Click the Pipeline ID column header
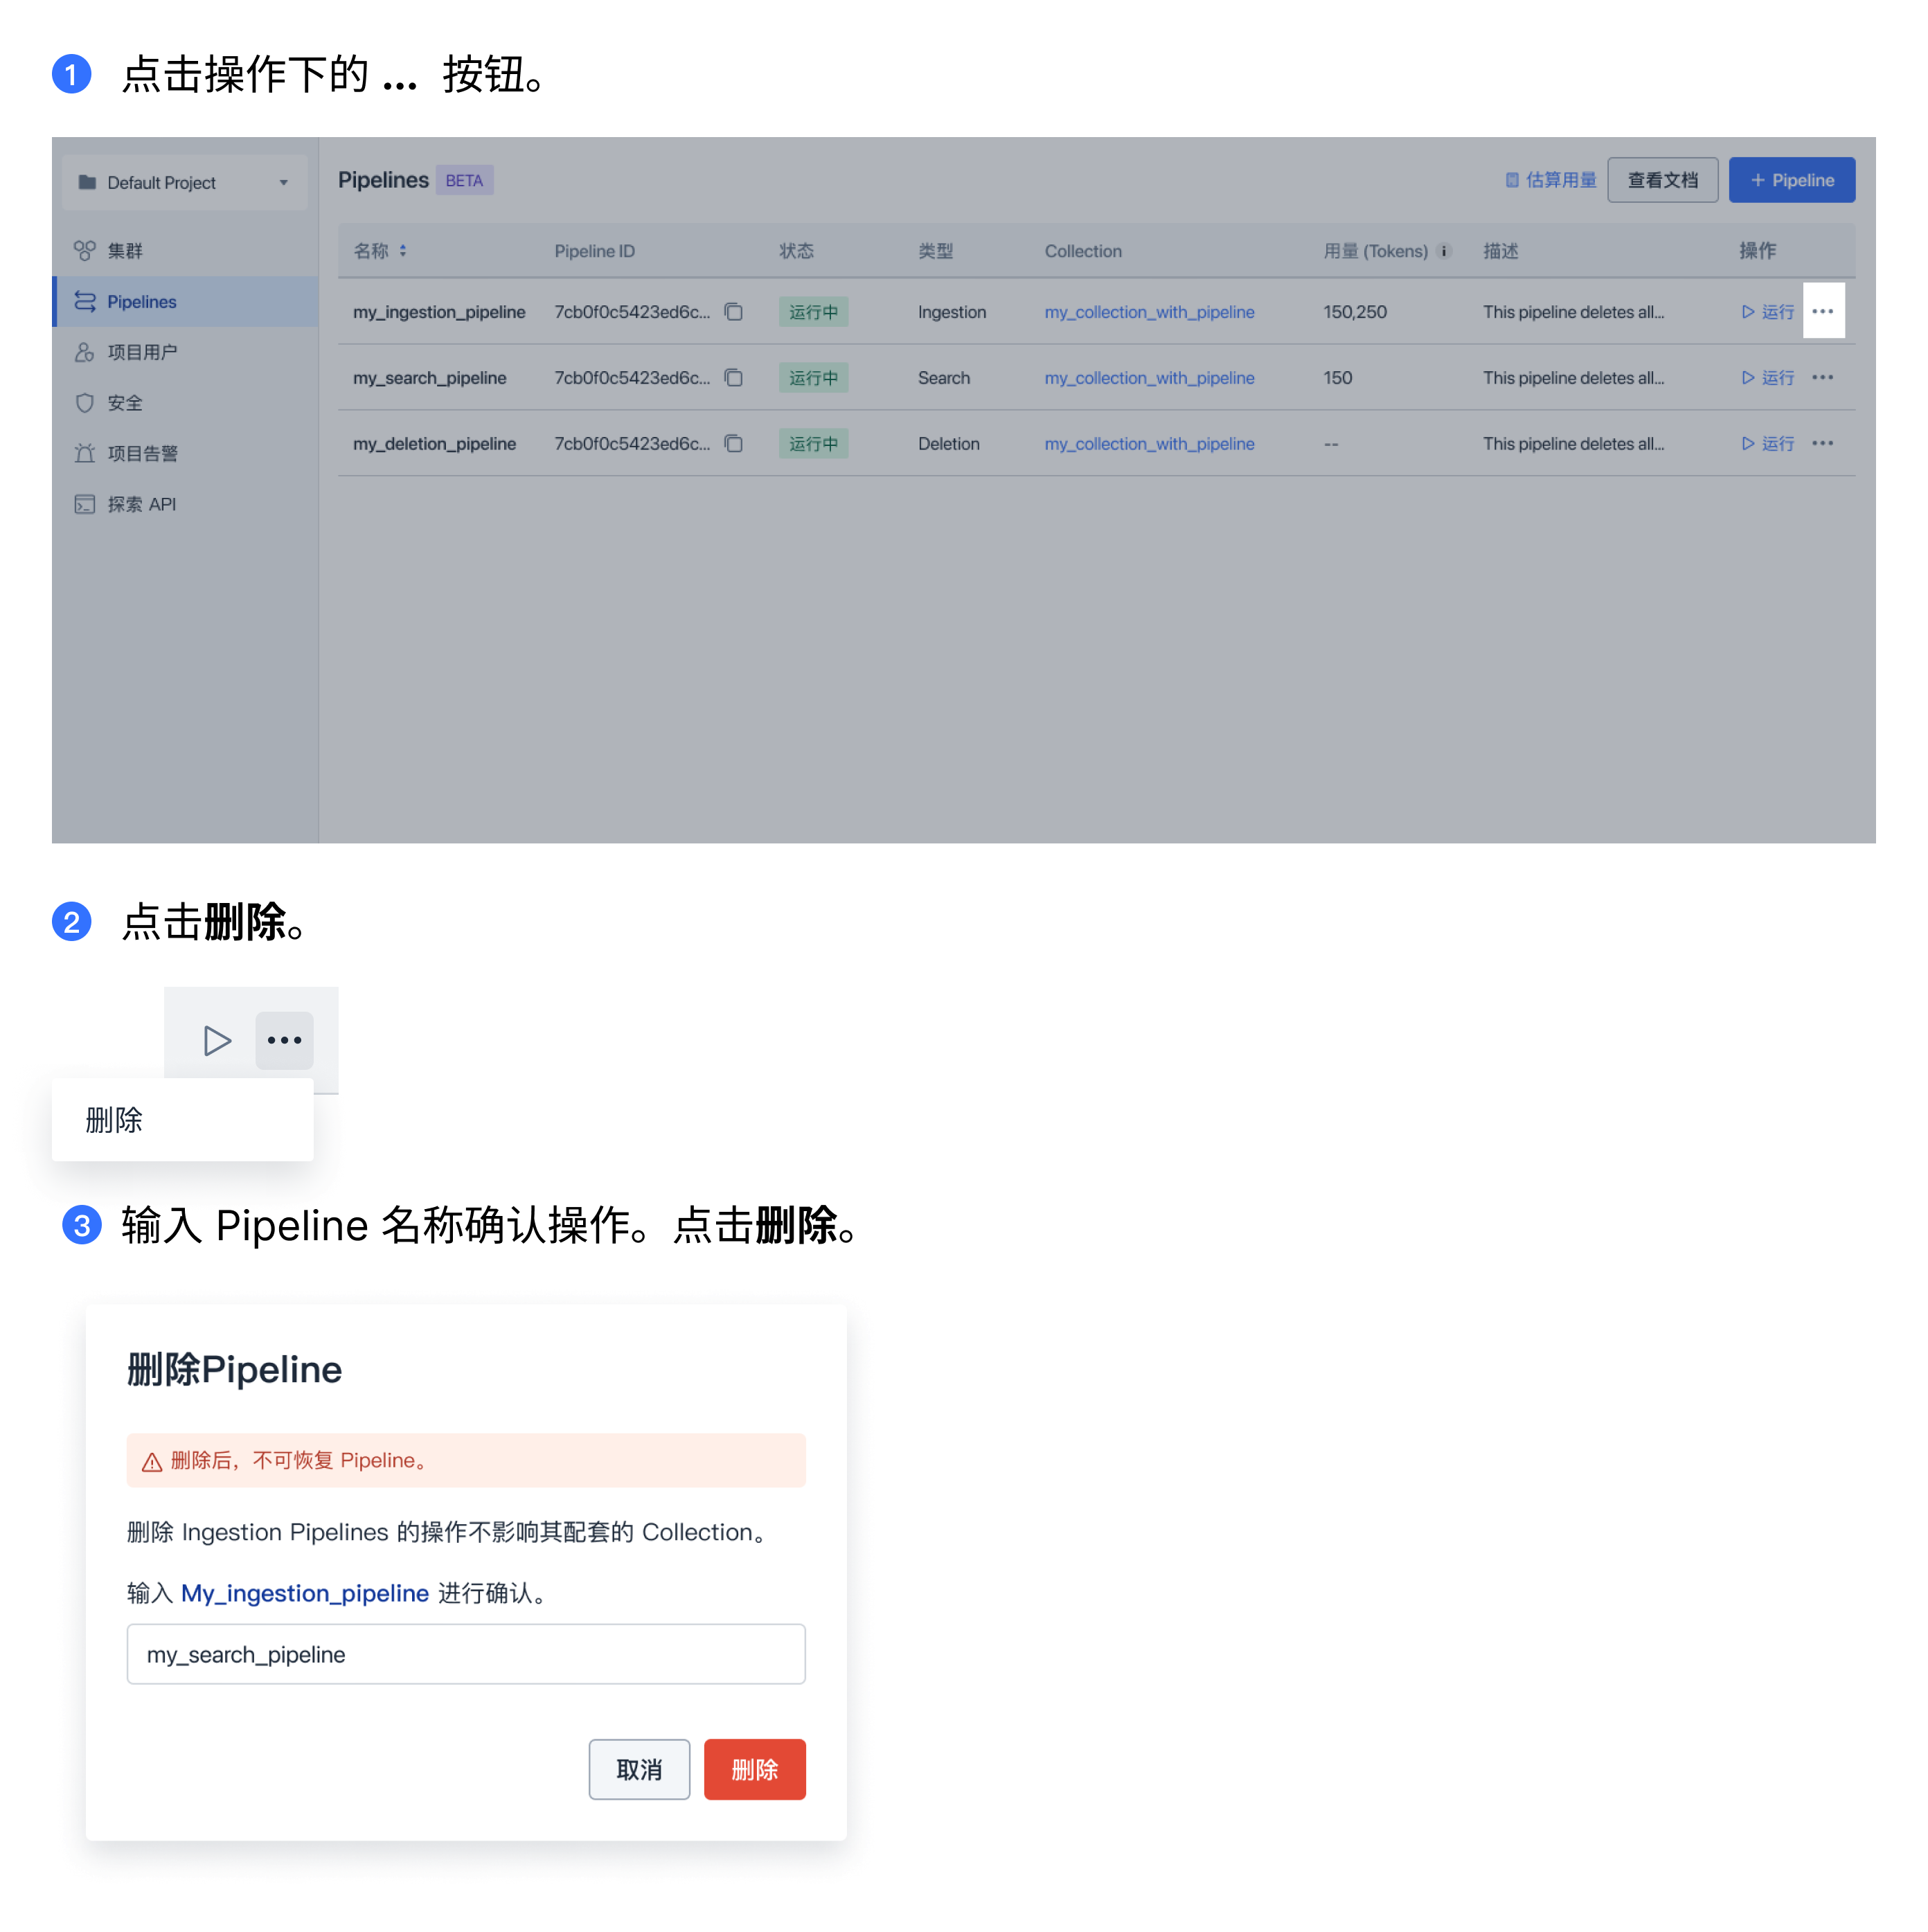Viewport: 1928px width, 1932px height. 595,251
